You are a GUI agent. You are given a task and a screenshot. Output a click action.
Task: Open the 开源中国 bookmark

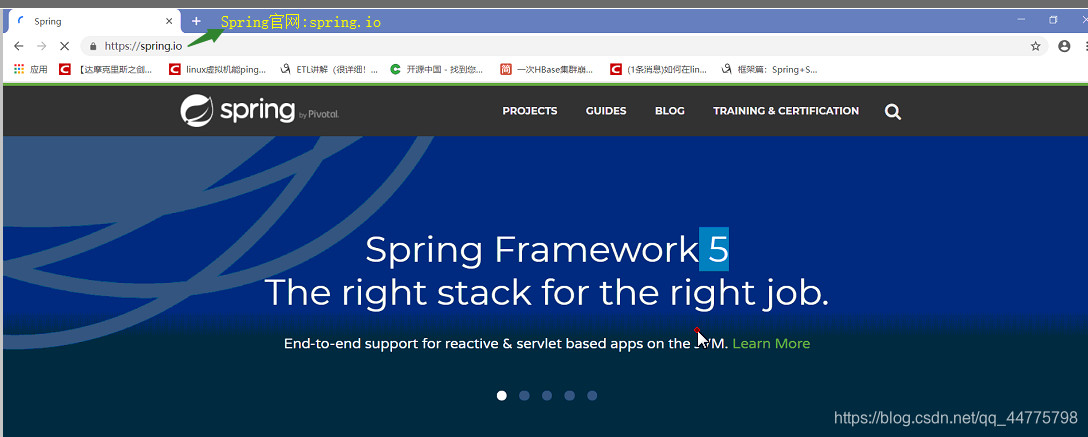[436, 69]
